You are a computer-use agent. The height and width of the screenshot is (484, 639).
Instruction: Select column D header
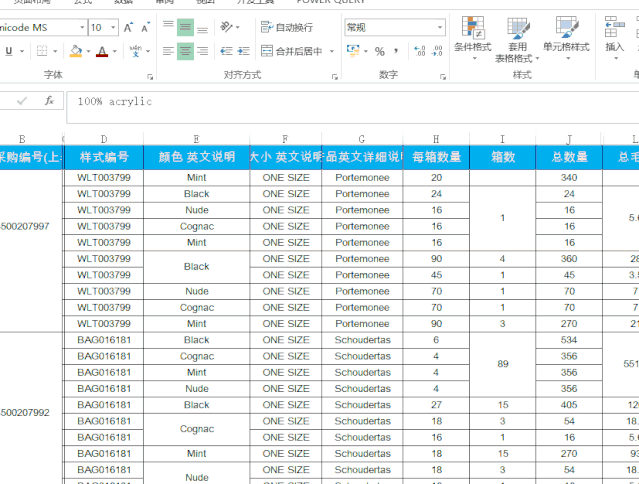point(104,139)
